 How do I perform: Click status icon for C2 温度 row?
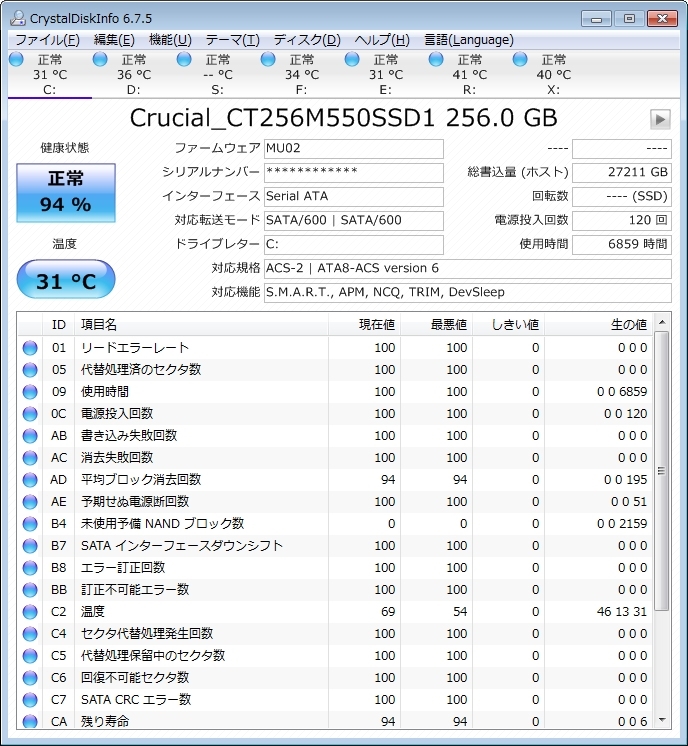click(30, 612)
